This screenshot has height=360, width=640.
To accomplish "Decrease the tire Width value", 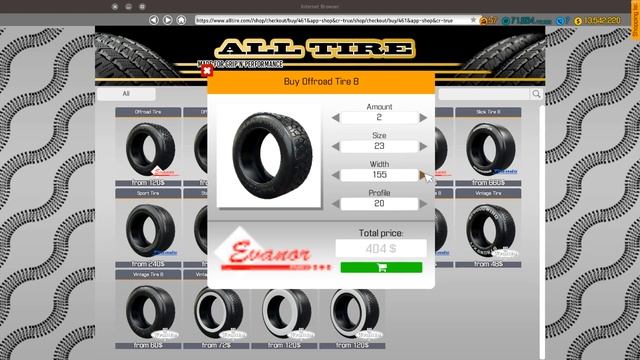I will 336,175.
